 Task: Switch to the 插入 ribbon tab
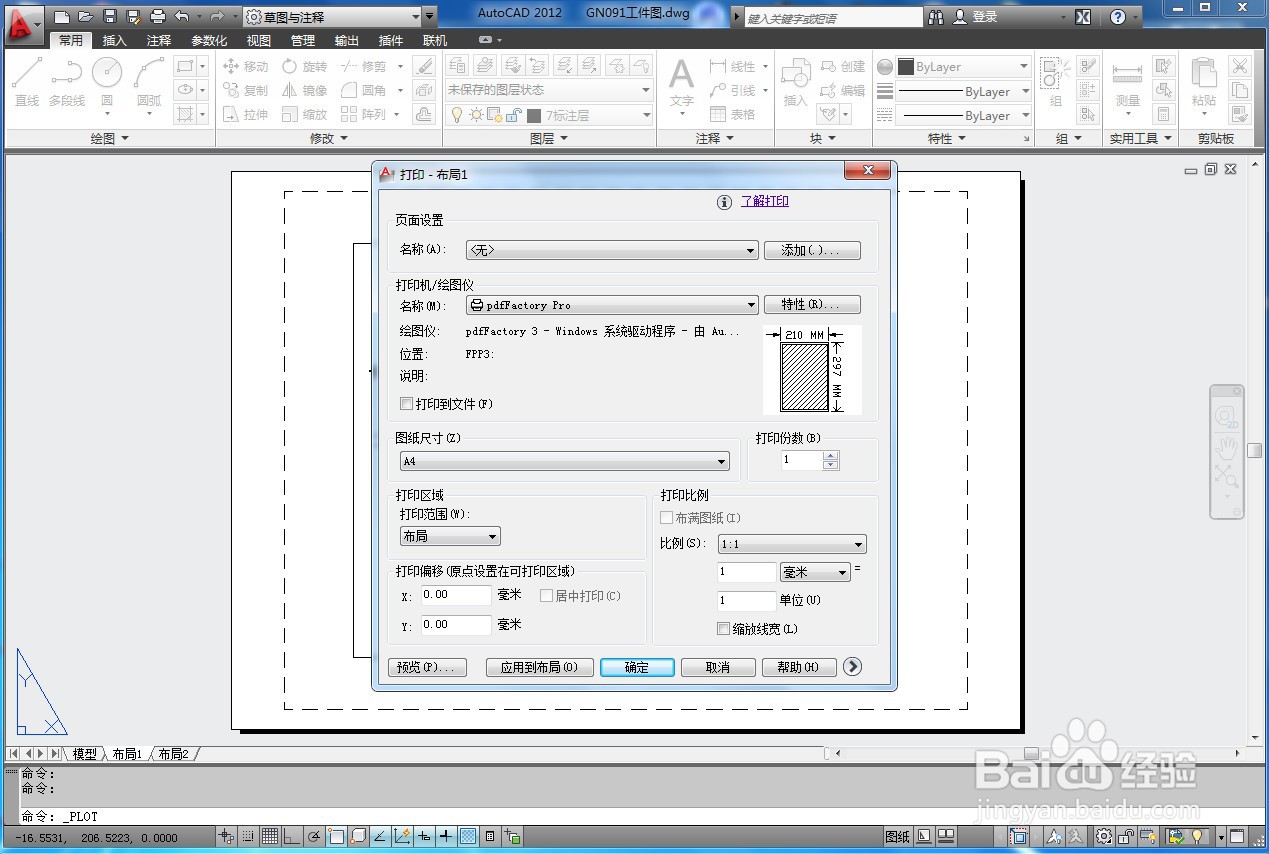(115, 41)
